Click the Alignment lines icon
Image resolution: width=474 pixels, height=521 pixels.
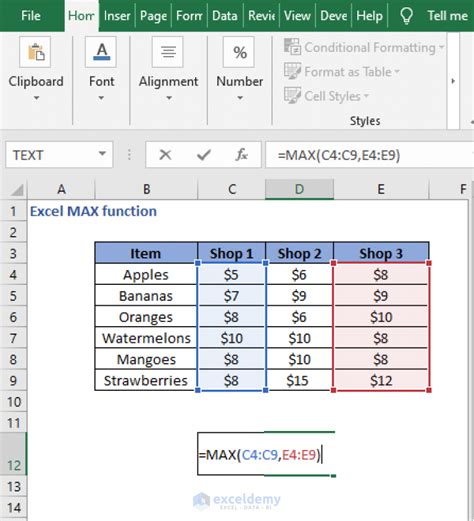pyautogui.click(x=168, y=52)
